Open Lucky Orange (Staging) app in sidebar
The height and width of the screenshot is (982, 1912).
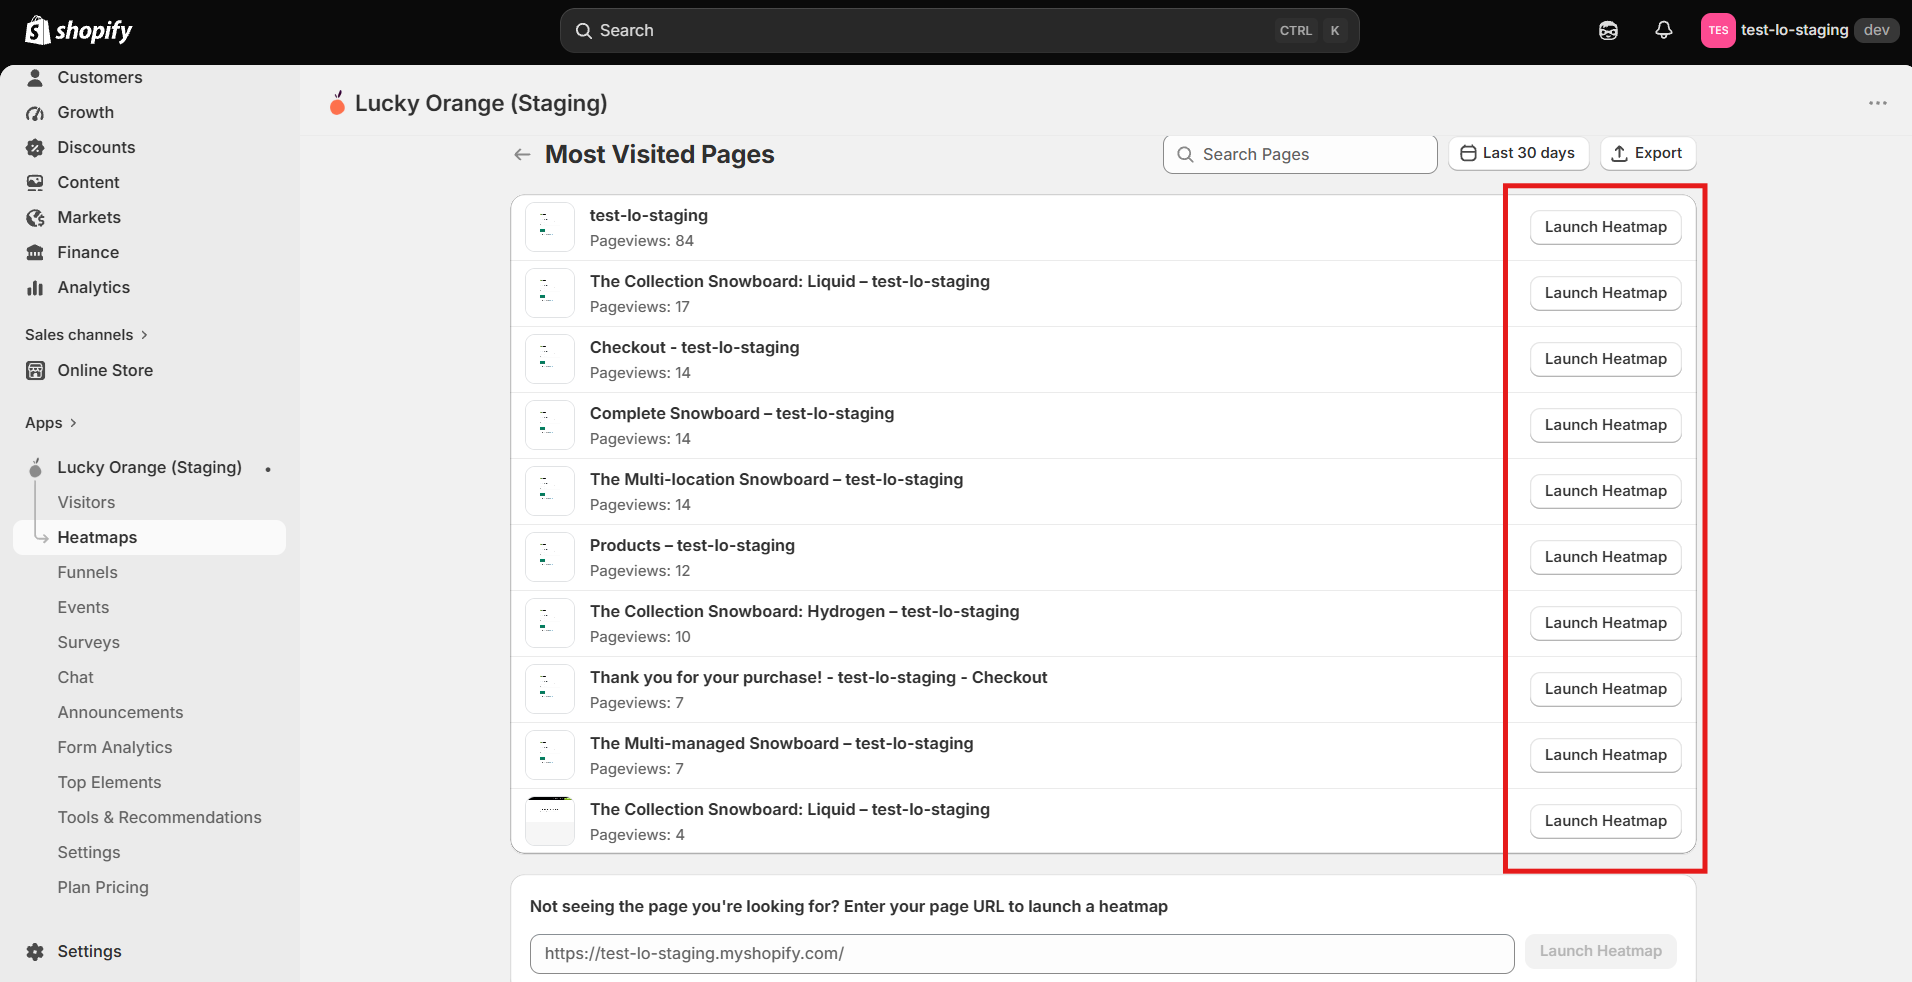coord(149,467)
